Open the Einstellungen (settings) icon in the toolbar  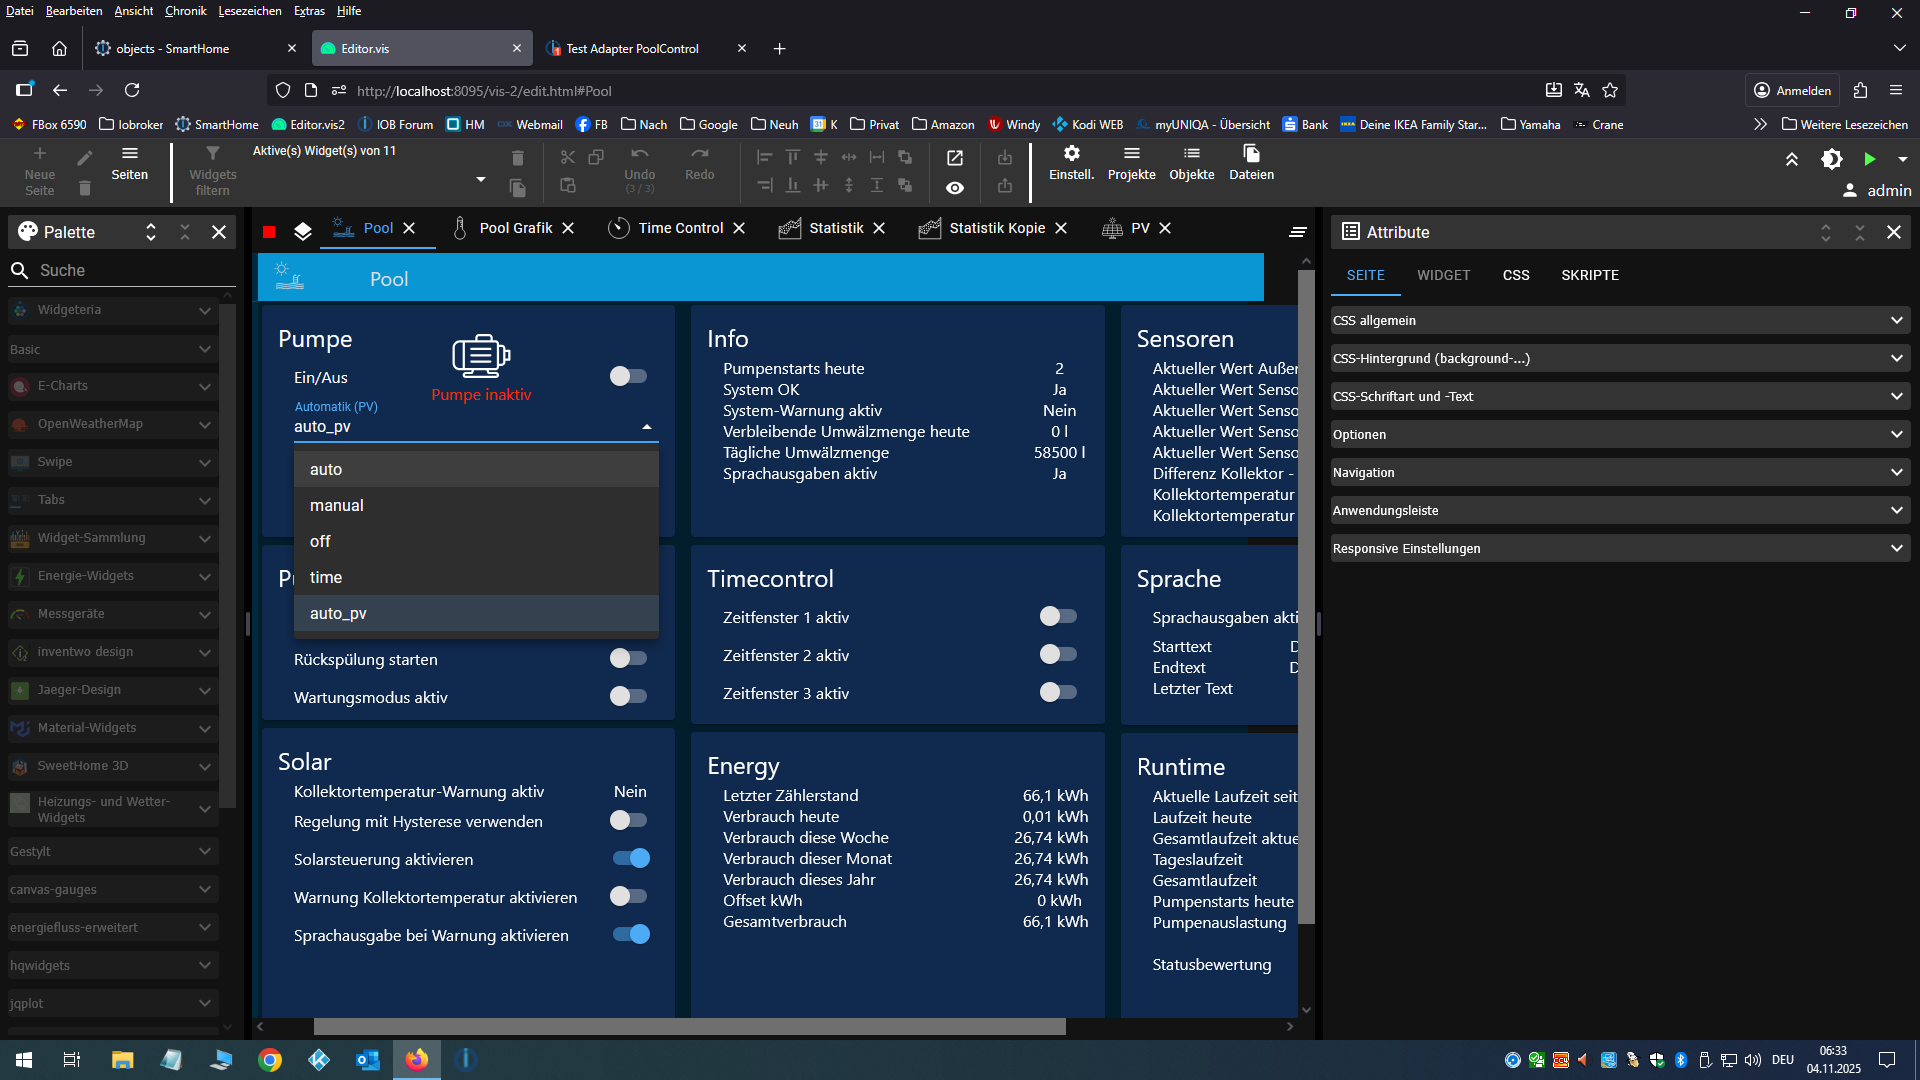point(1071,163)
